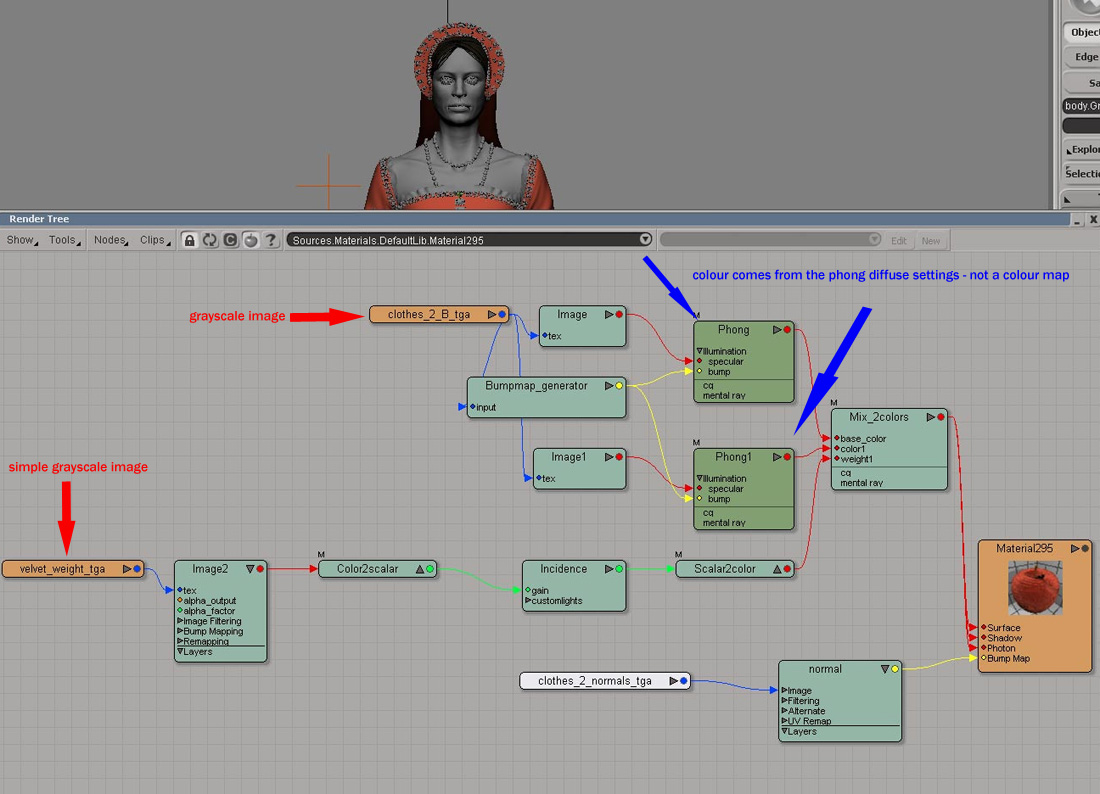Screen dimensions: 1100x794
Task: Click the question mark help icon
Action: pos(271,240)
